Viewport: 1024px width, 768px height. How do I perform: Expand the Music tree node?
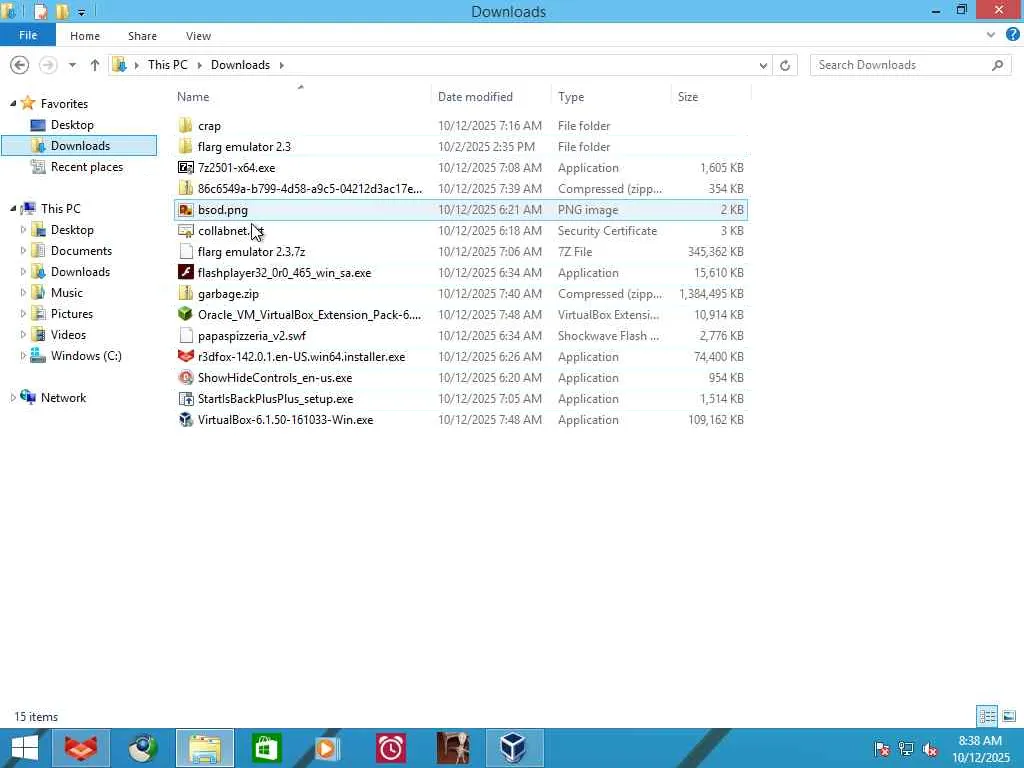tap(24, 293)
